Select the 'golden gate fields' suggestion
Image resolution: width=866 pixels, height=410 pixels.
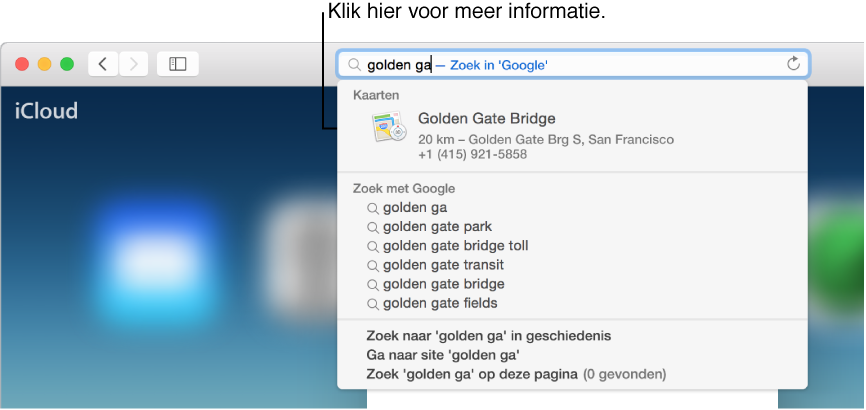[439, 303]
